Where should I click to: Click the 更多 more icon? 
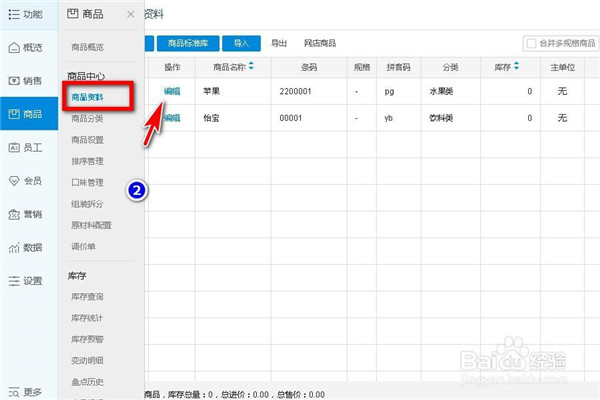click(26, 391)
